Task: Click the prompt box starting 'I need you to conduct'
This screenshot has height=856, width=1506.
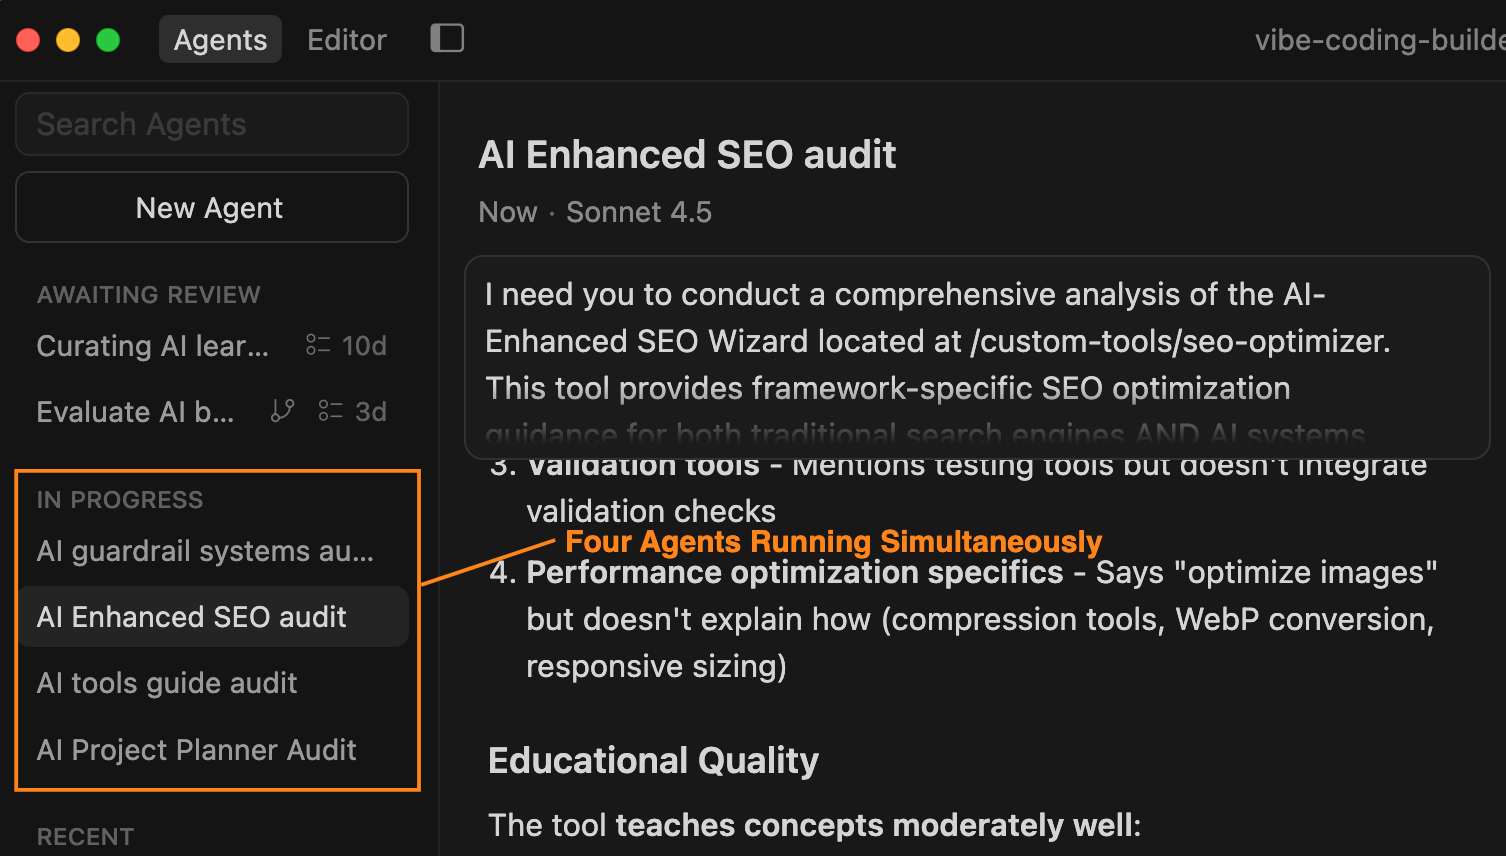Action: coord(977,357)
